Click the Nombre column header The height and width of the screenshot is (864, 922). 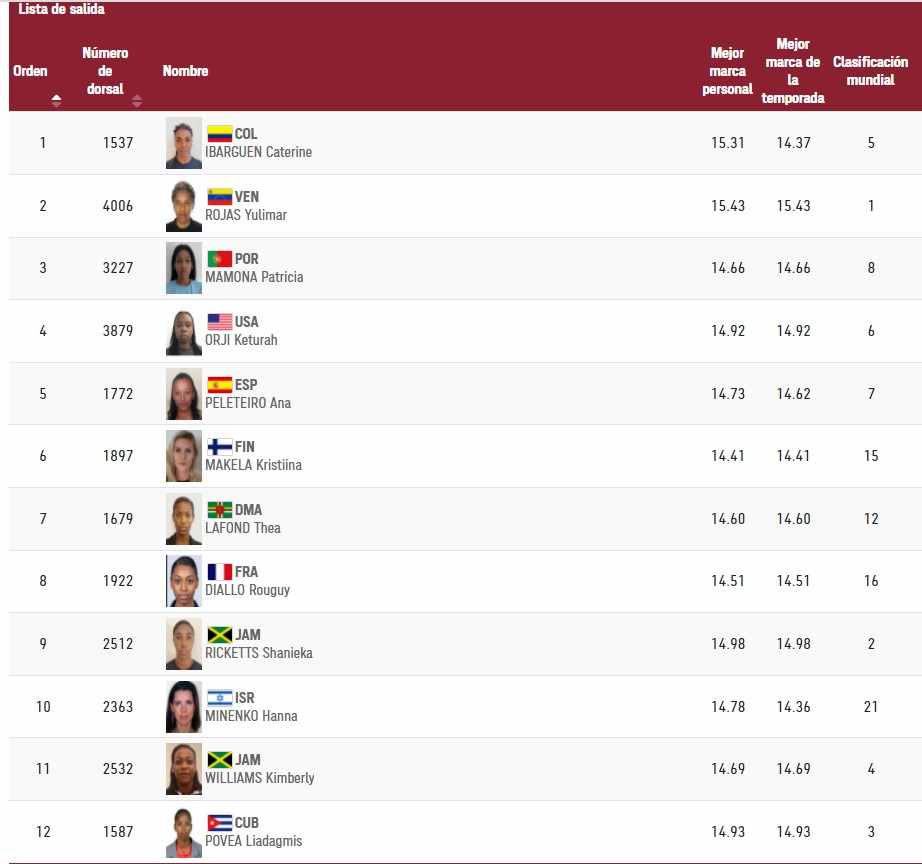click(185, 71)
